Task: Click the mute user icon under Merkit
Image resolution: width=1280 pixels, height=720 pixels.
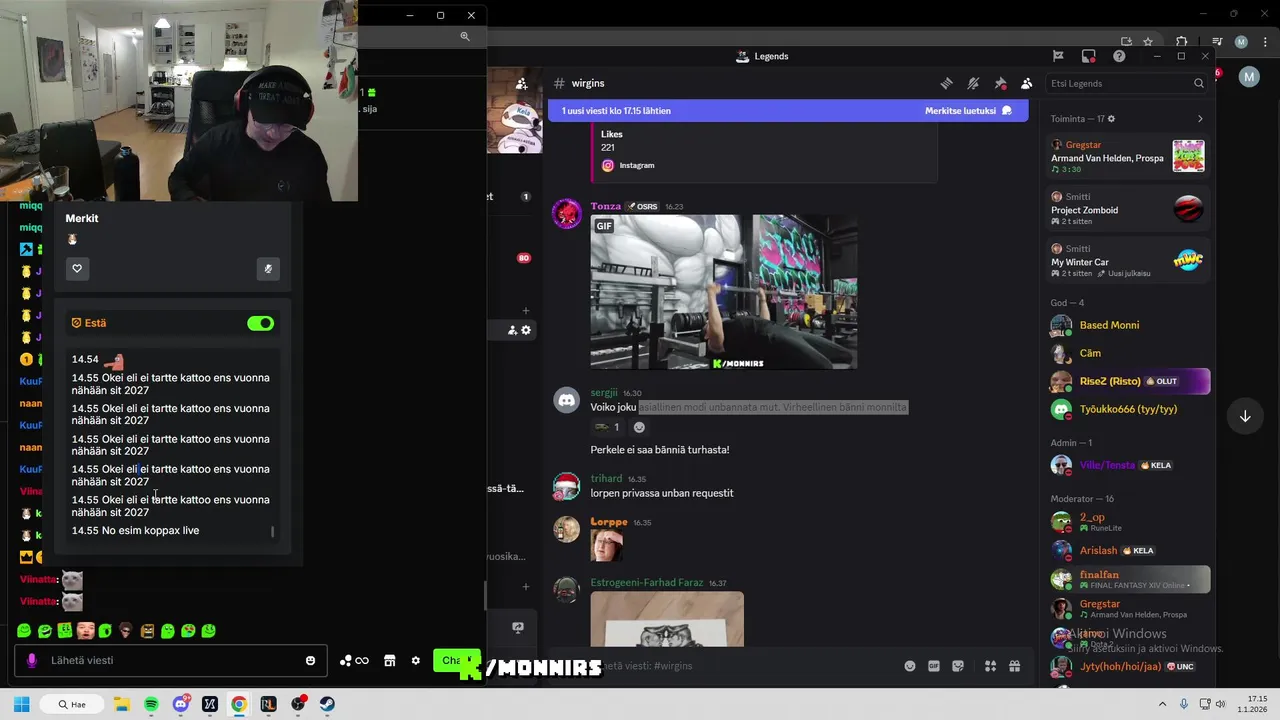Action: coord(267,268)
